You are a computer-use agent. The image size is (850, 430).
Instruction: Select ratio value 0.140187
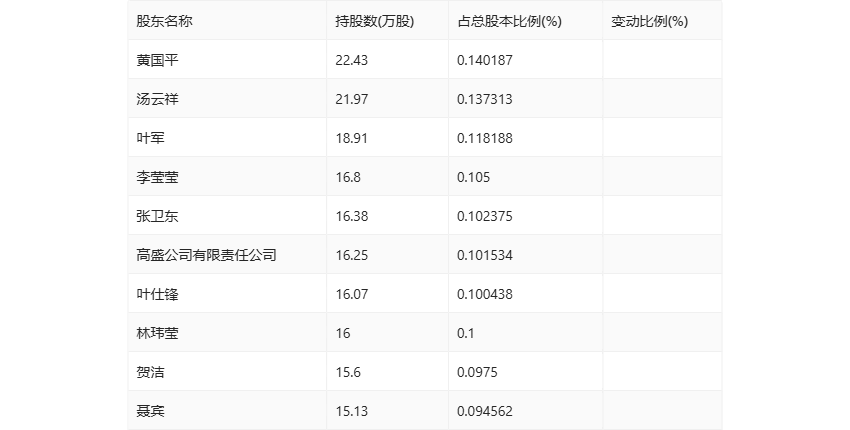click(485, 60)
